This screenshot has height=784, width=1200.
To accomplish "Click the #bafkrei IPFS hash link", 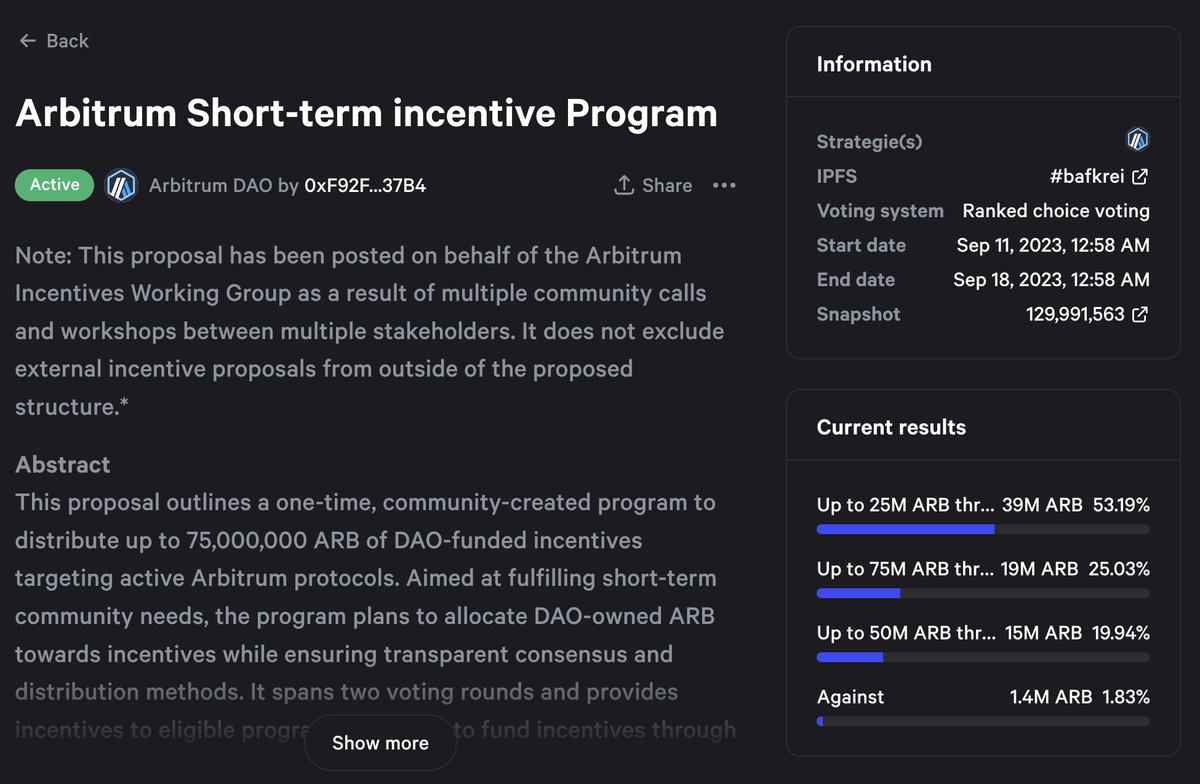I will (1087, 177).
